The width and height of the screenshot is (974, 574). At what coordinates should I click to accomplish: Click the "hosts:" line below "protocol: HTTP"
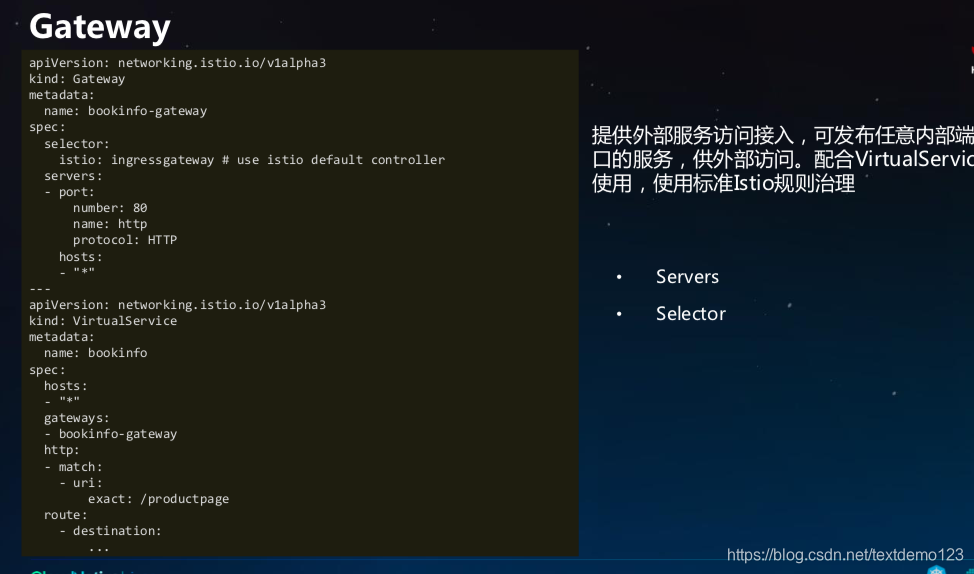(81, 257)
